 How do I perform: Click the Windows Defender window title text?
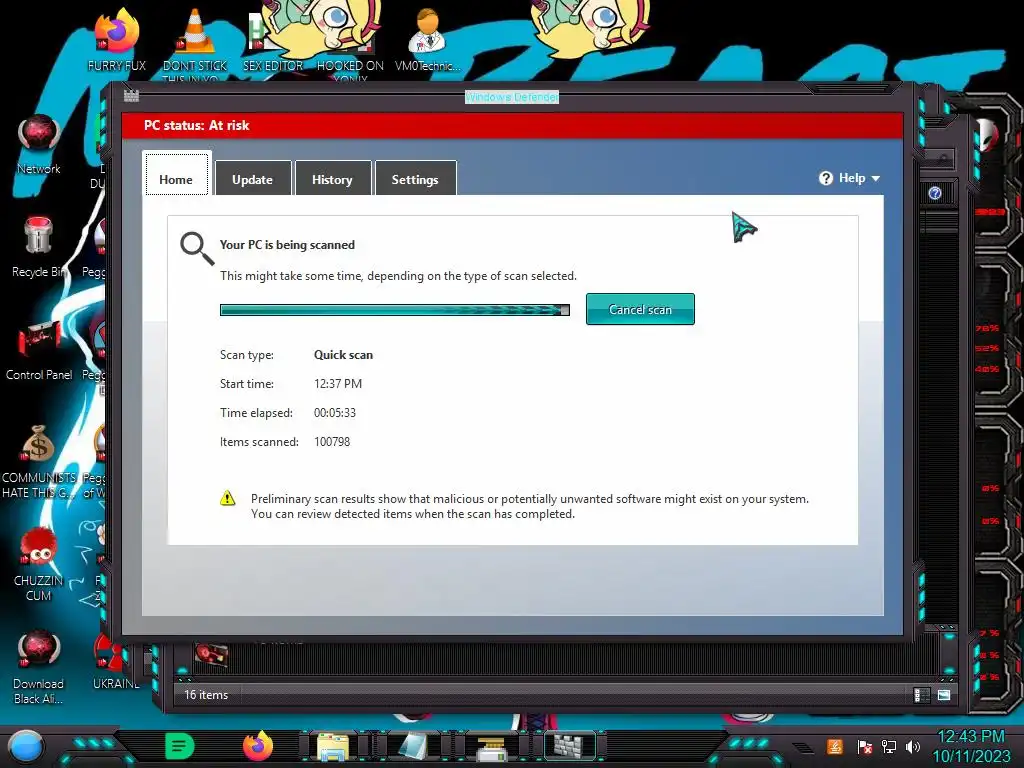click(512, 97)
